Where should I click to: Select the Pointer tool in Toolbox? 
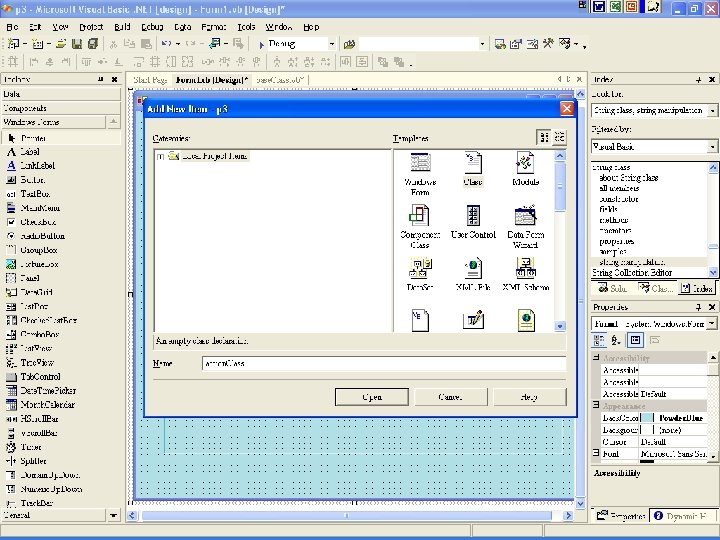point(61,138)
